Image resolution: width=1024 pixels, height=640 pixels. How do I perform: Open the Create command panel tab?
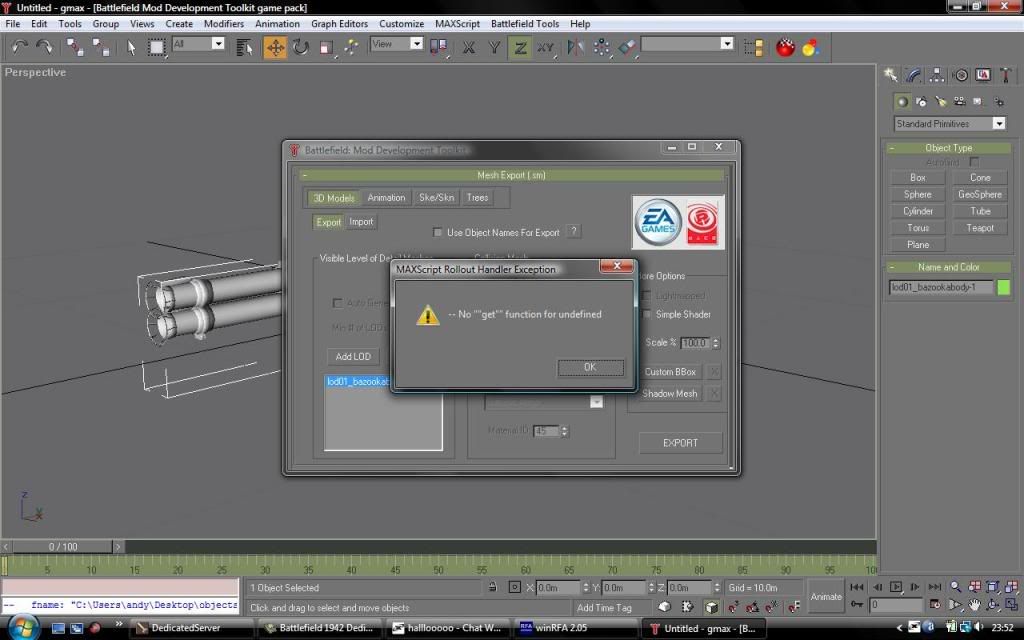(x=891, y=75)
